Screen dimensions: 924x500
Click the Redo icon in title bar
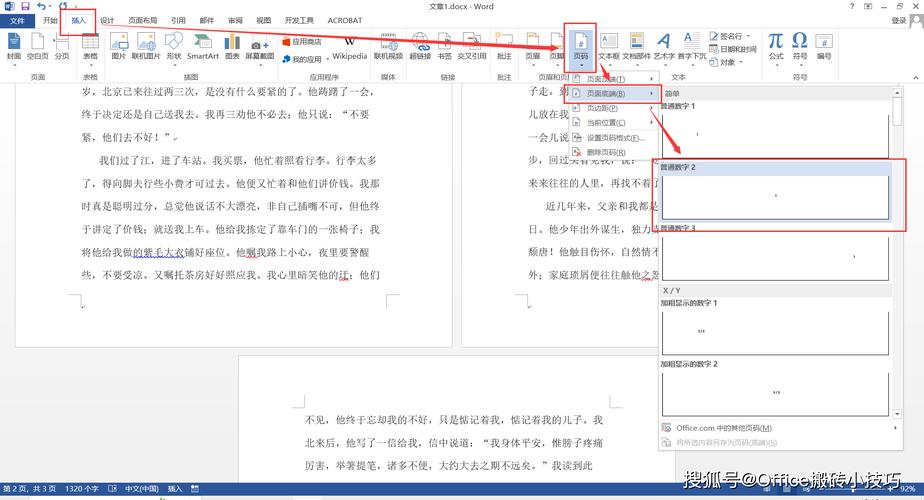63,6
